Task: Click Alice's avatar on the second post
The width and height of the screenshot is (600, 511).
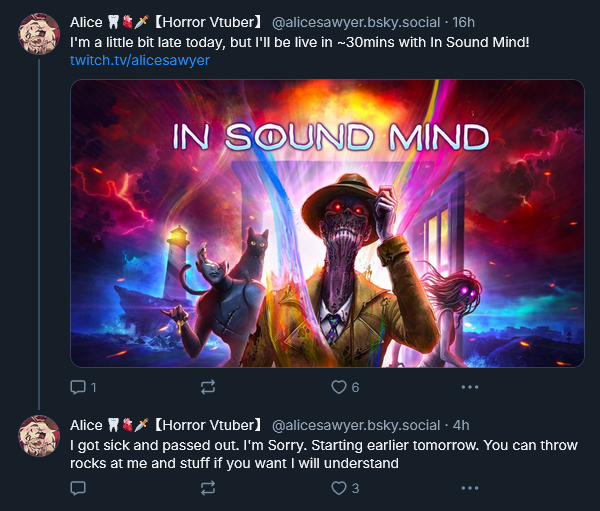Action: (x=40, y=436)
